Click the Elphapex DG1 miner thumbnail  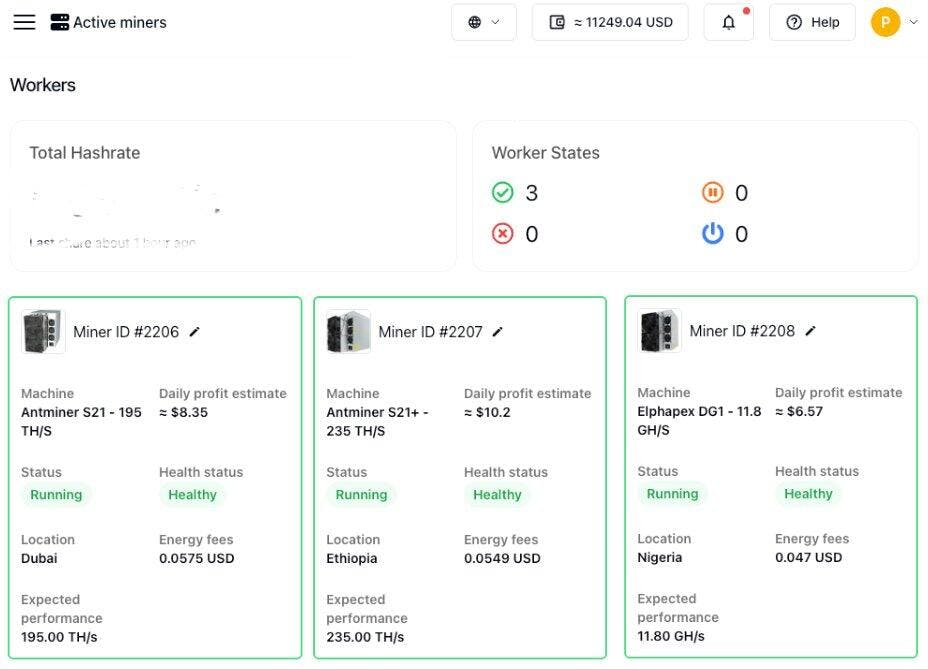660,331
